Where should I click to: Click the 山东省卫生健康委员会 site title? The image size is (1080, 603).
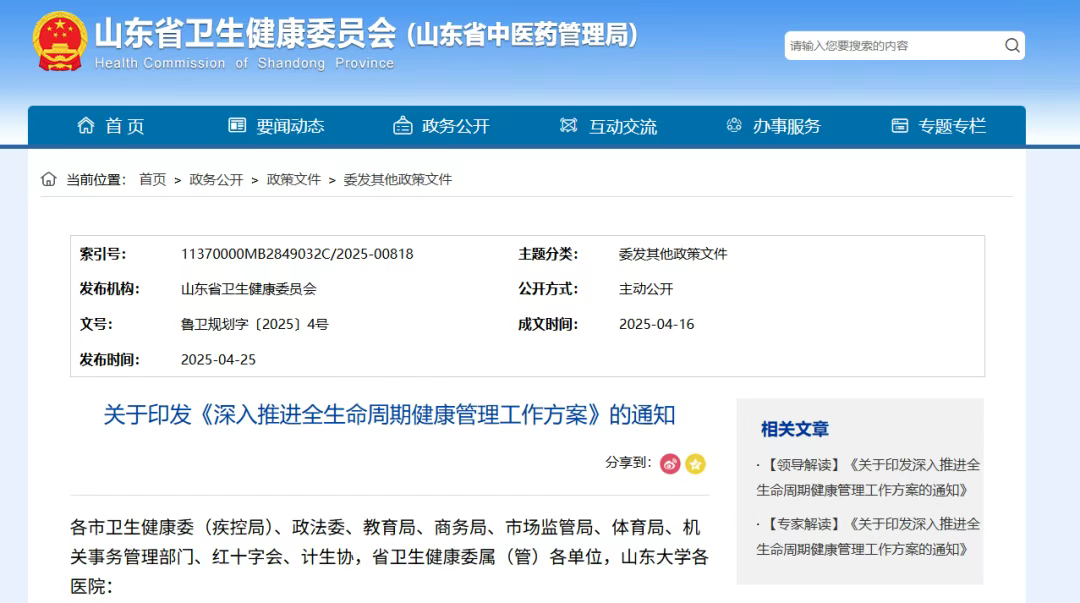click(x=245, y=35)
